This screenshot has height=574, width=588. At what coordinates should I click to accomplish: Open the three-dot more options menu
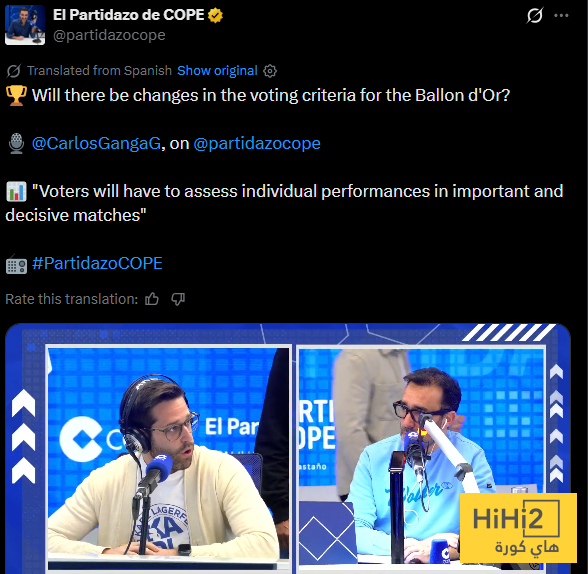(561, 15)
